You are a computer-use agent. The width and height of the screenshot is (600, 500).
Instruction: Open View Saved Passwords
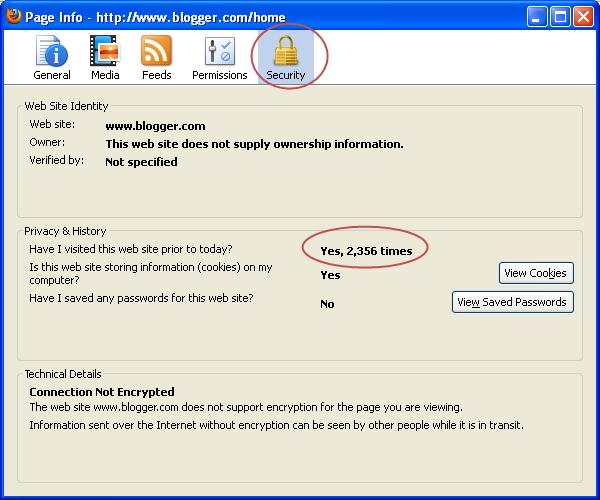tap(512, 302)
